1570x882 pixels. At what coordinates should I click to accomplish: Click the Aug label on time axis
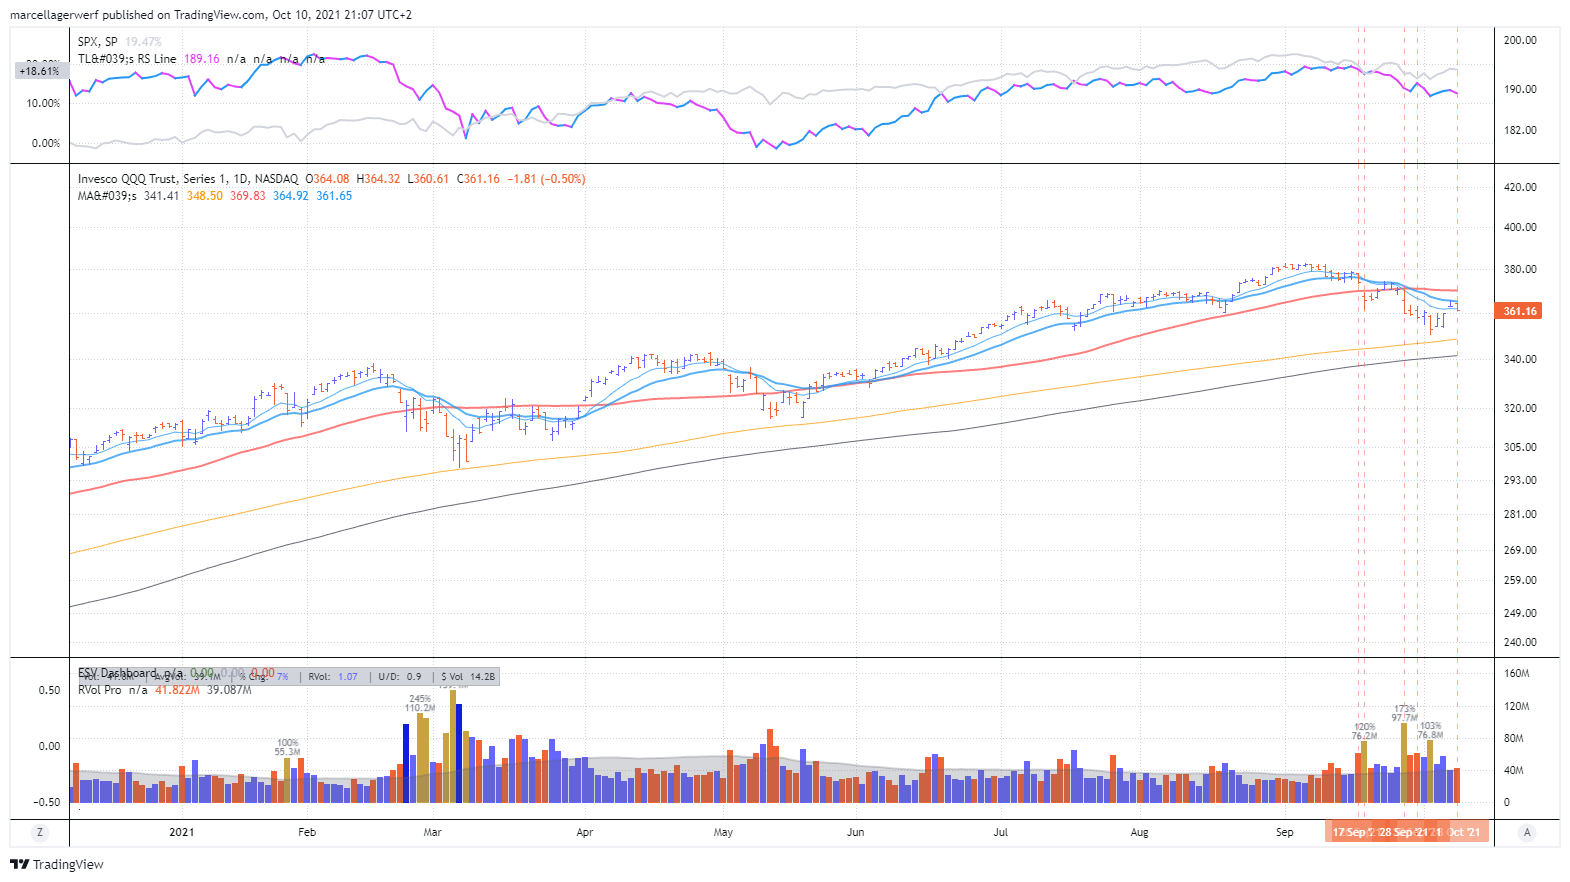coord(1139,832)
